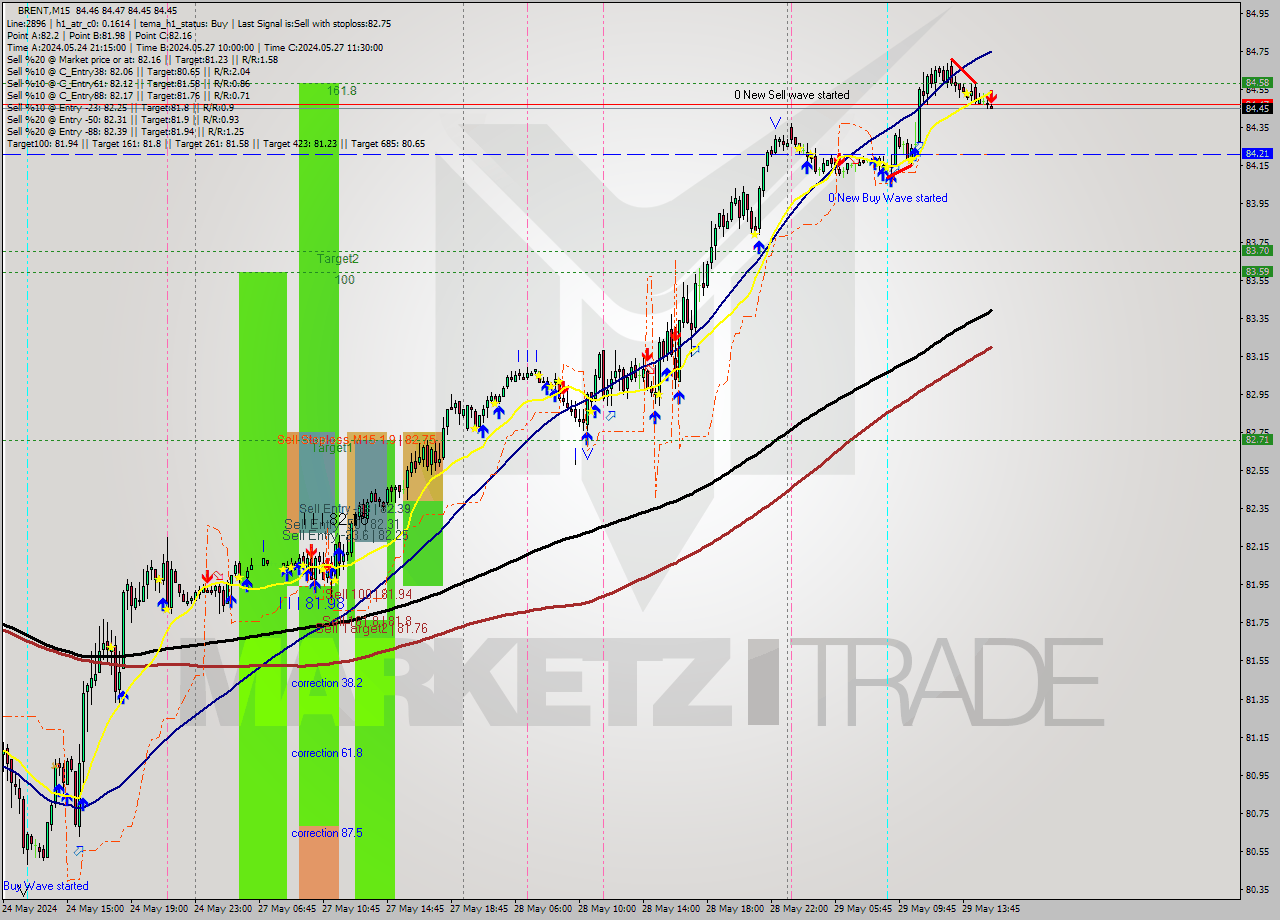The width and height of the screenshot is (1280, 920).
Task: Click the 'correction 87.5' label
Action: (x=327, y=833)
